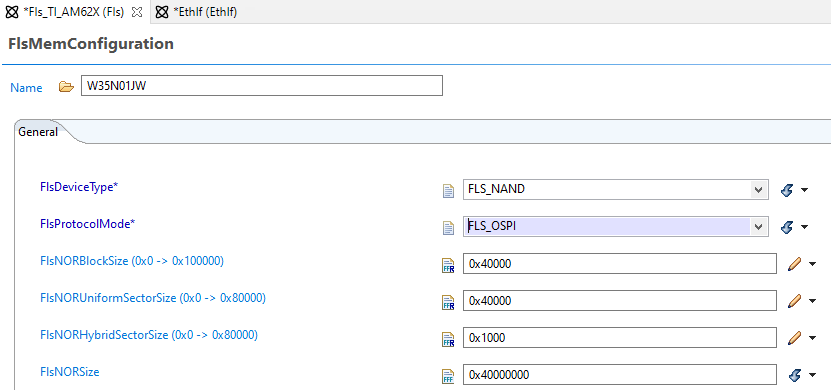Expand the options arrow for FlsDeviceType

pos(805,190)
